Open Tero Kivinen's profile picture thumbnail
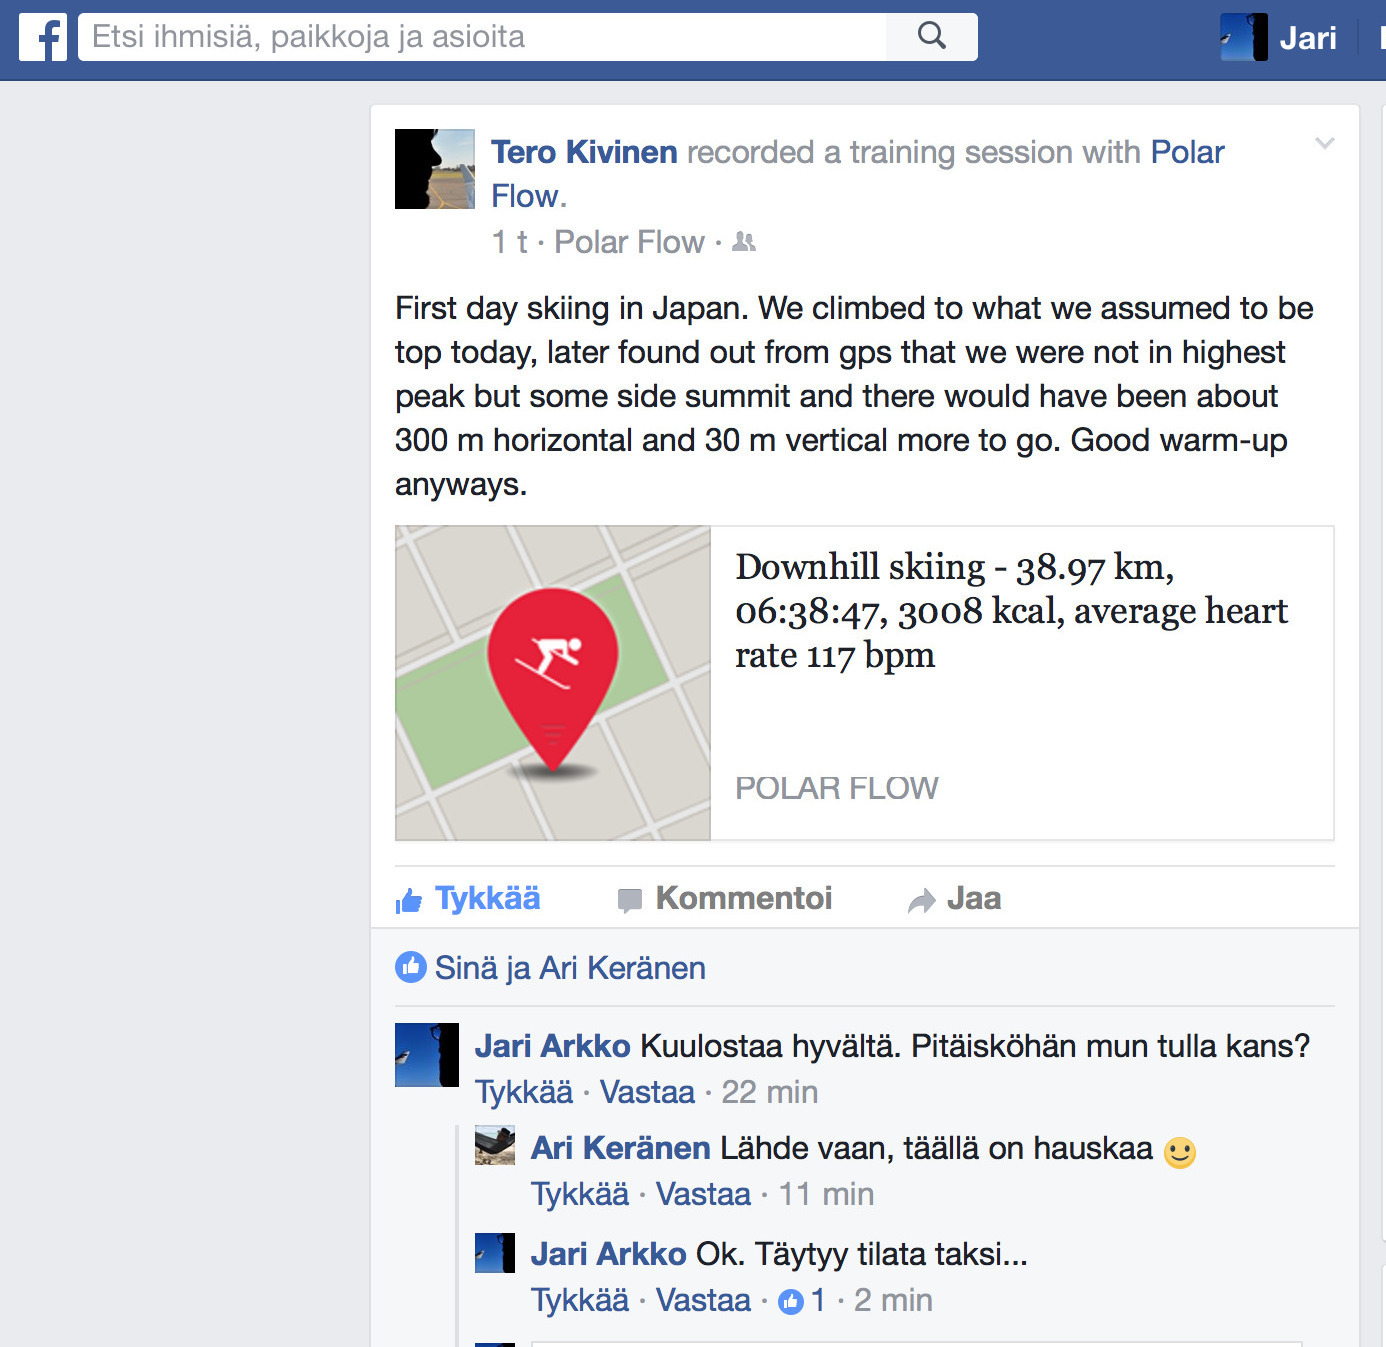This screenshot has height=1347, width=1386. pyautogui.click(x=435, y=169)
